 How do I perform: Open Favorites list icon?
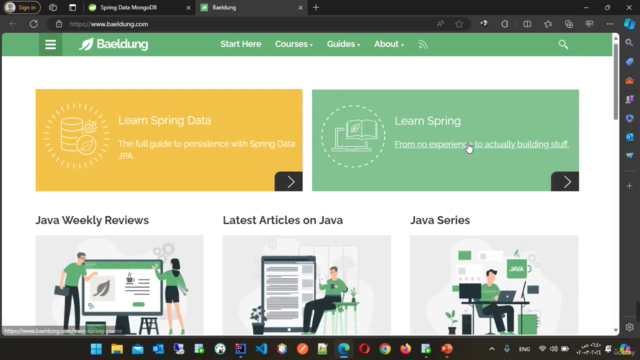click(548, 24)
